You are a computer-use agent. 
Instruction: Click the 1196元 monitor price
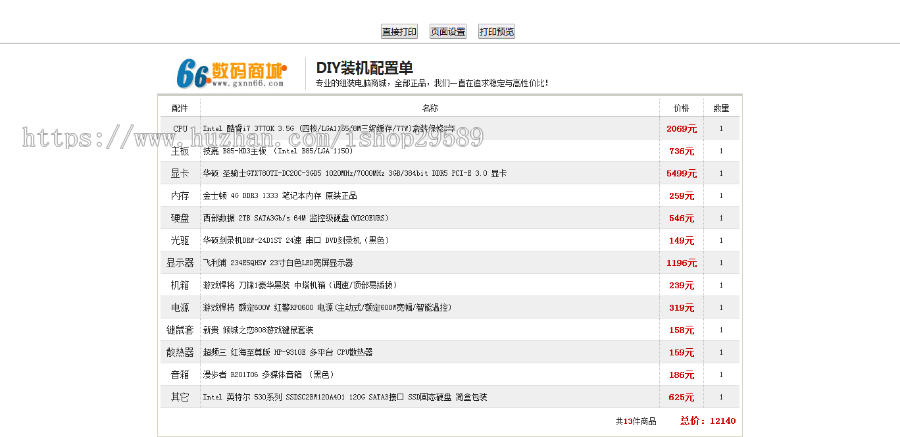(x=681, y=263)
